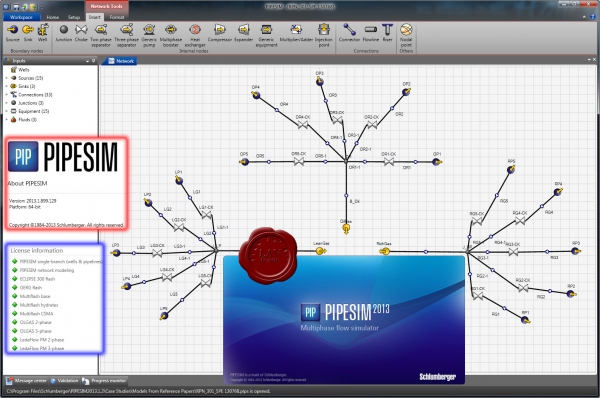Select the Injection point tool
This screenshot has width=600, height=398.
[x=324, y=35]
